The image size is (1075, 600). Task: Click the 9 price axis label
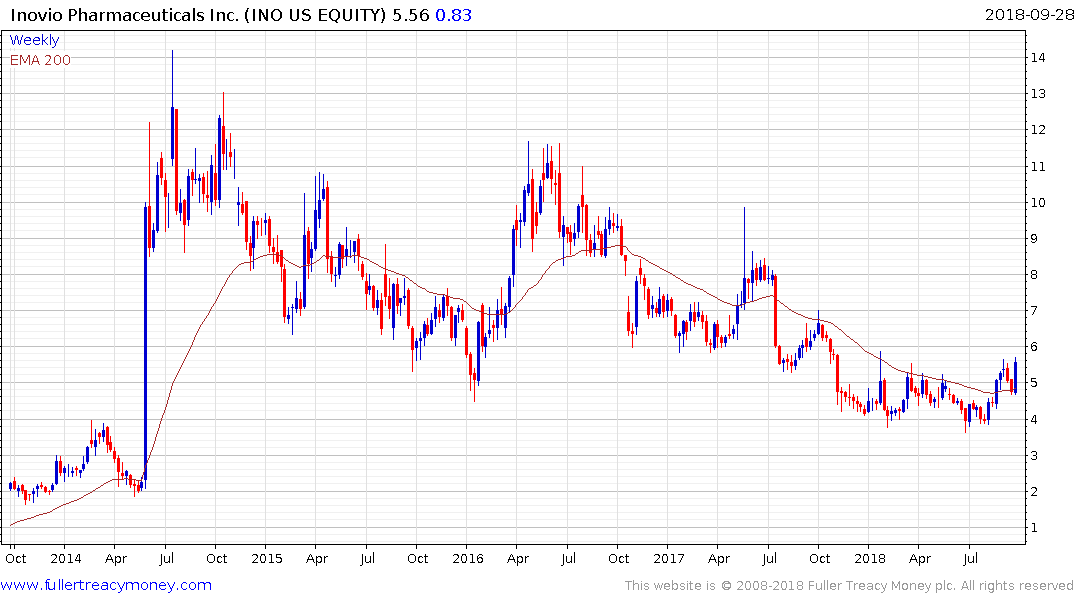click(x=1035, y=239)
